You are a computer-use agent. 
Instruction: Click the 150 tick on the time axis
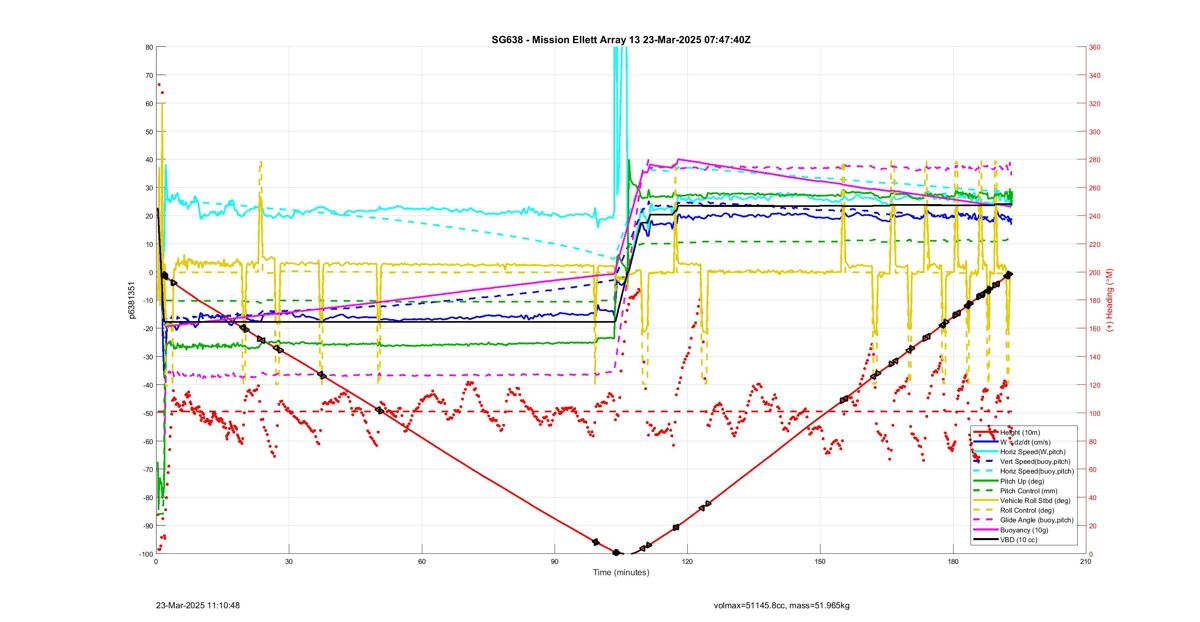(819, 562)
